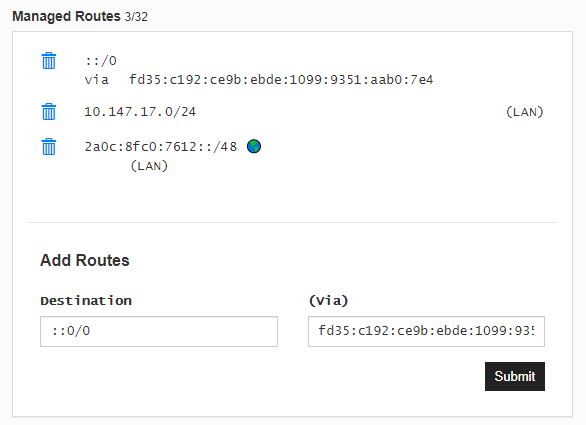Select the ::/0 route destination text
The image size is (586, 425).
pyautogui.click(x=101, y=61)
